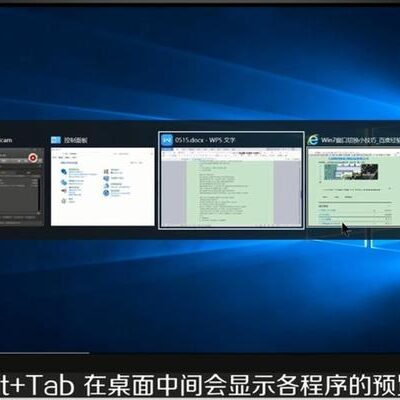Click the '0515.docx - WPS 文字' title
400x400 pixels.
pos(205,140)
